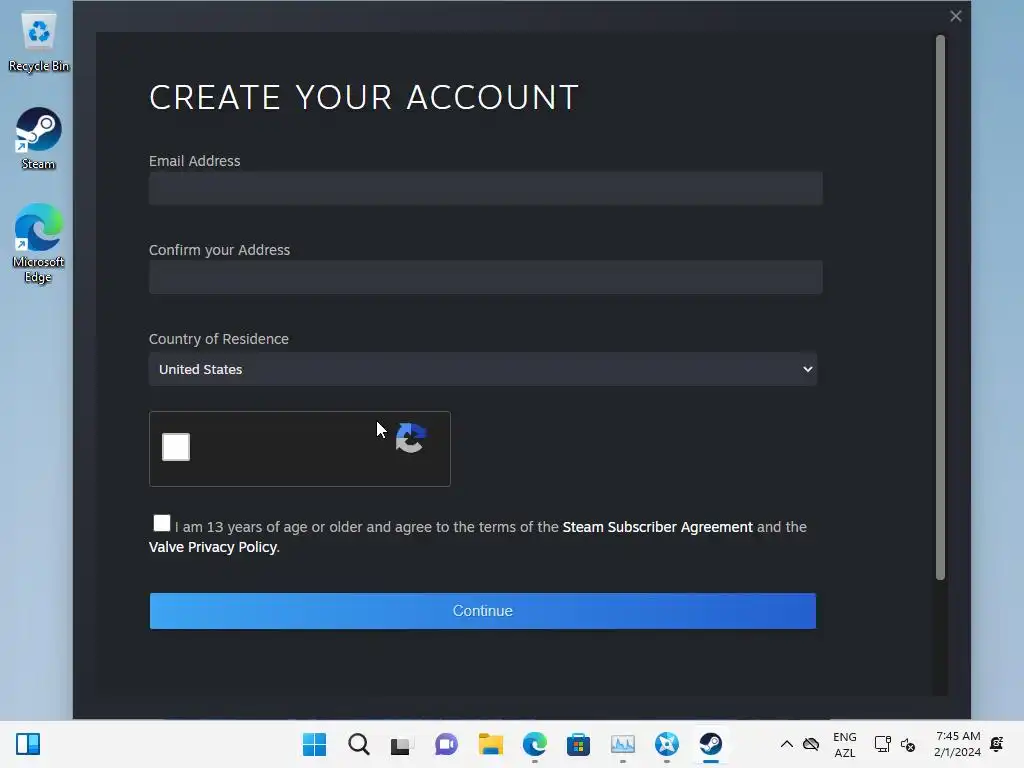The image size is (1024, 768).
Task: Select the Microsoft Edge desktop shortcut
Action: pyautogui.click(x=39, y=243)
